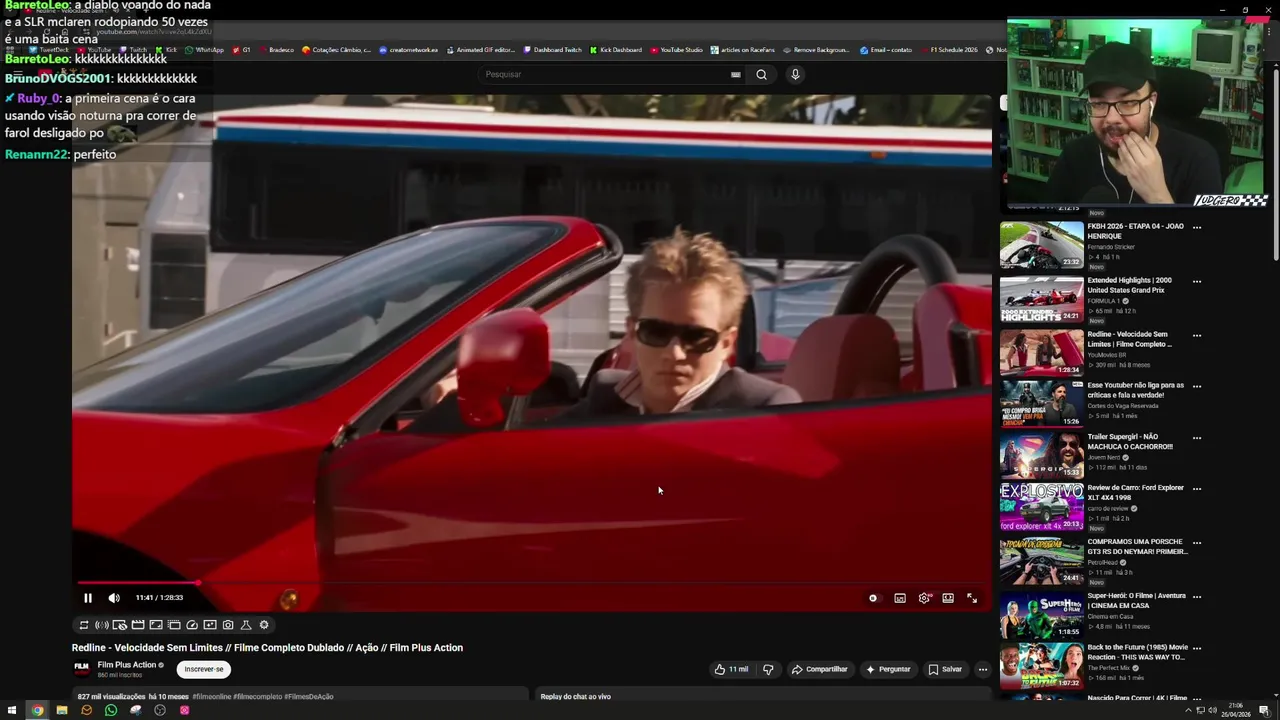Image resolution: width=1280 pixels, height=720 pixels.
Task: Open the Film Plus Action channel
Action: tap(127, 665)
